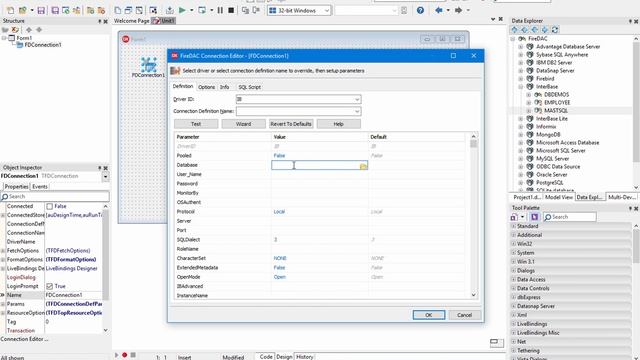Switch to the Welcome Page tab

point(131,21)
